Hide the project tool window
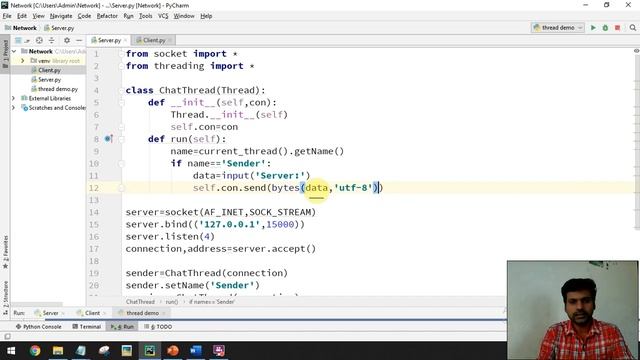640x360 pixels. click(79, 40)
